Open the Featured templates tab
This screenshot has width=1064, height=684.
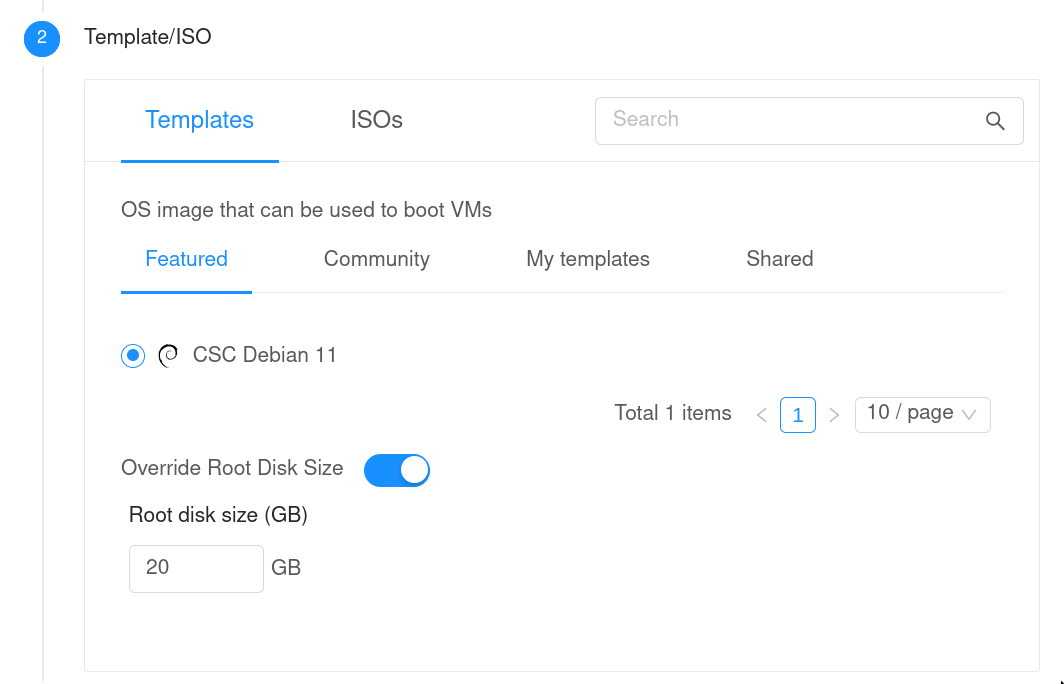coord(186,259)
